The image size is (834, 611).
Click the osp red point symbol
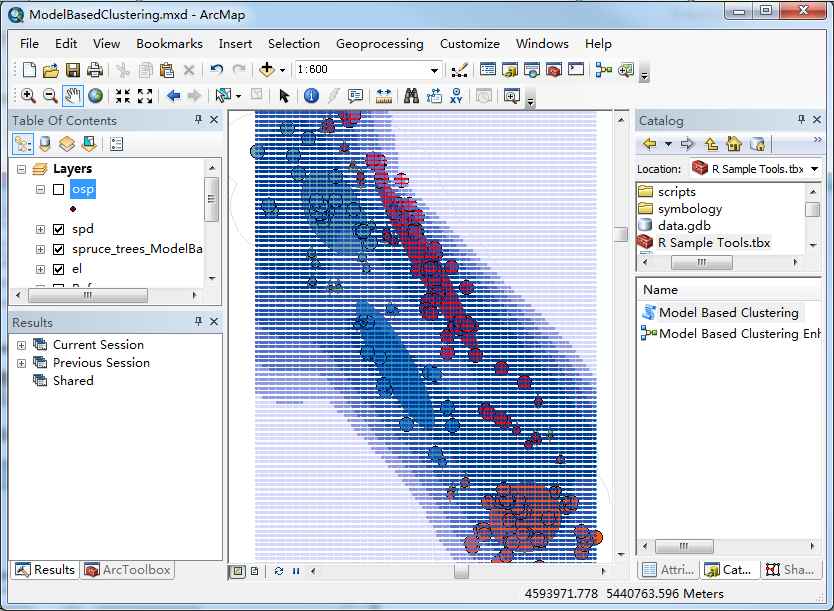click(73, 209)
